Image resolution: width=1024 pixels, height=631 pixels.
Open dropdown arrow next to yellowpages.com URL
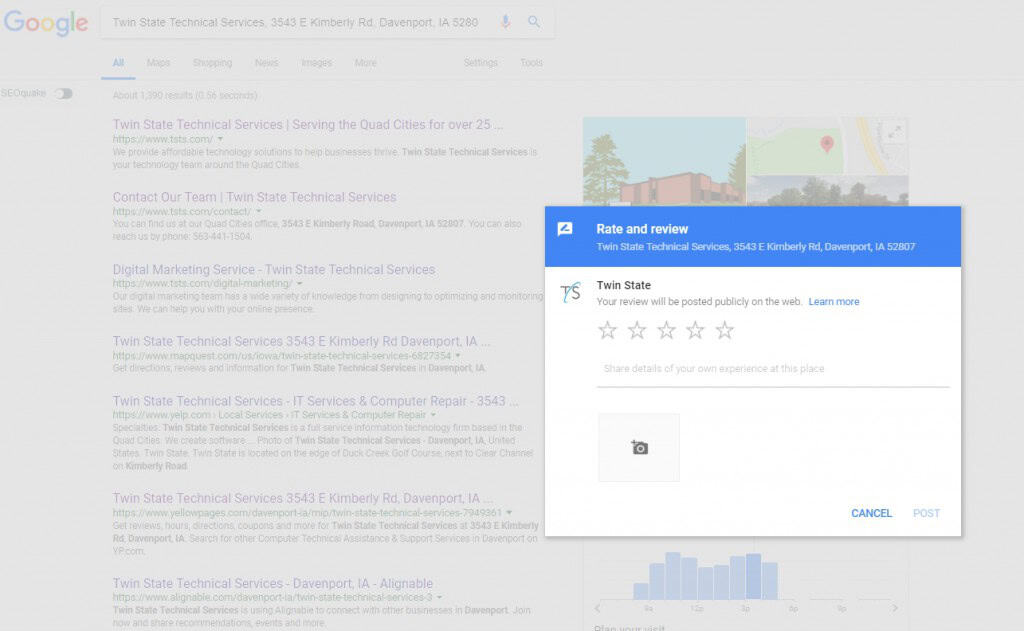(509, 513)
